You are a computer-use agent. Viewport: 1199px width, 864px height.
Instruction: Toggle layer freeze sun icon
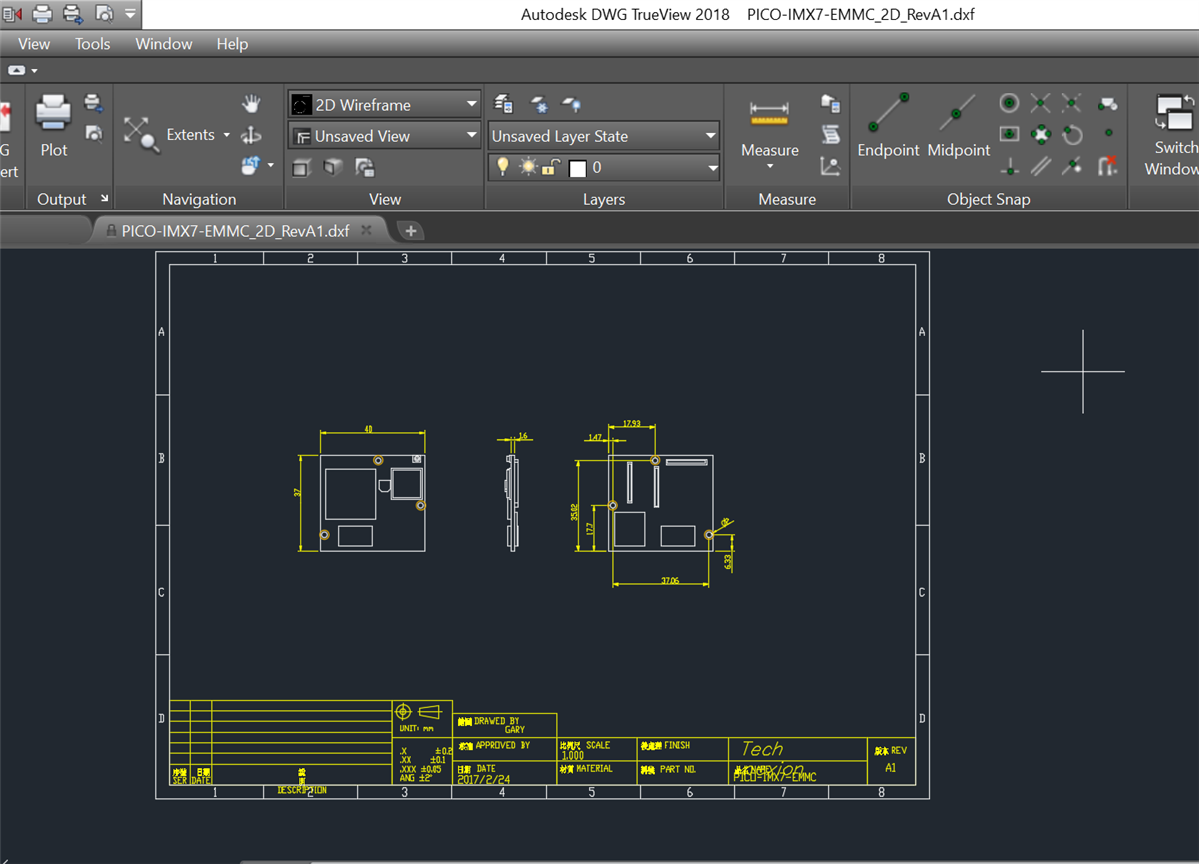pyautogui.click(x=527, y=168)
